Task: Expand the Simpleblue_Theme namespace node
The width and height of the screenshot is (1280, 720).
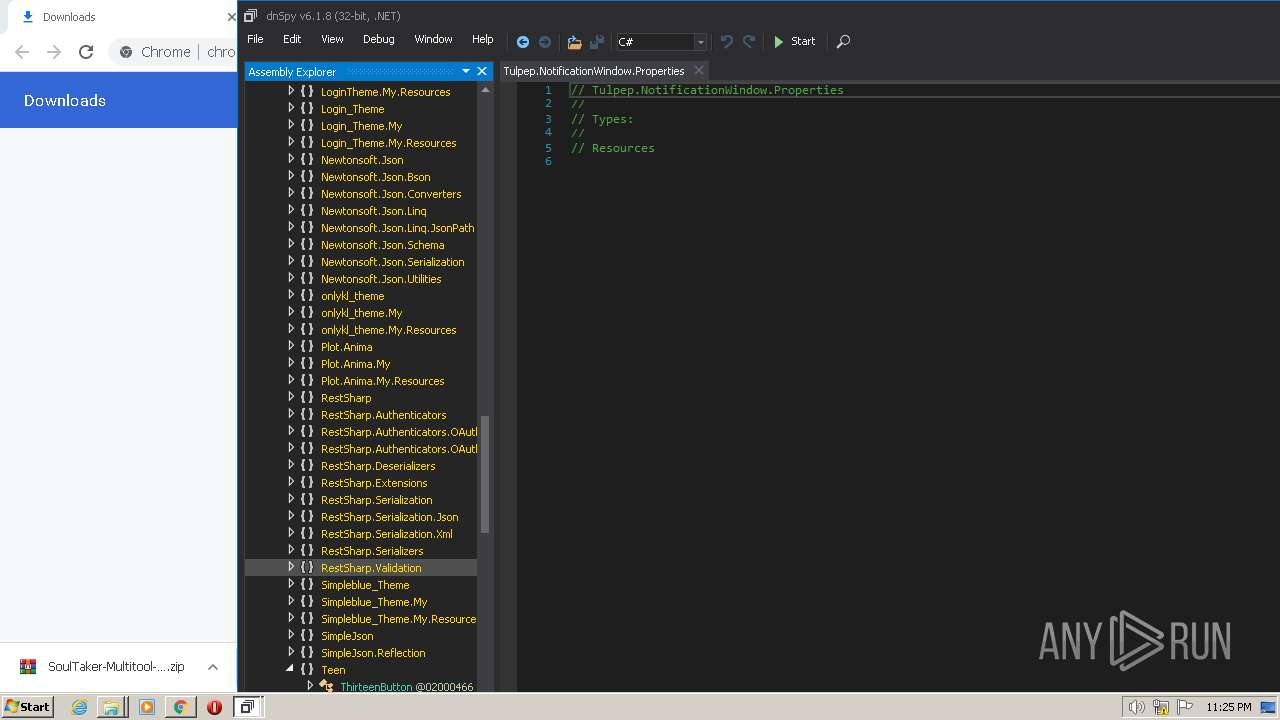Action: 291,585
